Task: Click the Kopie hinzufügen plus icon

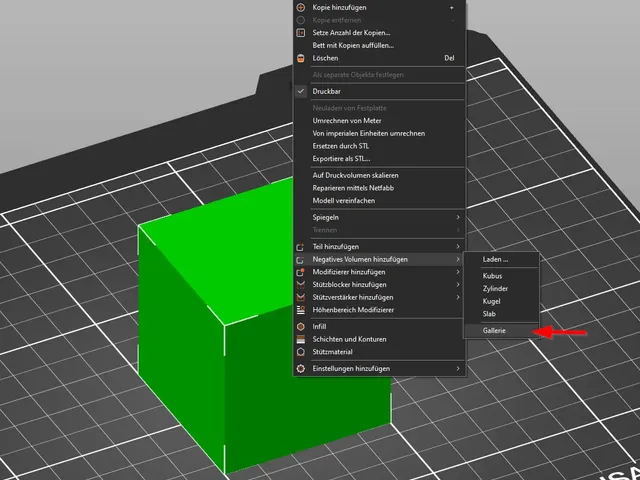Action: 301,7
